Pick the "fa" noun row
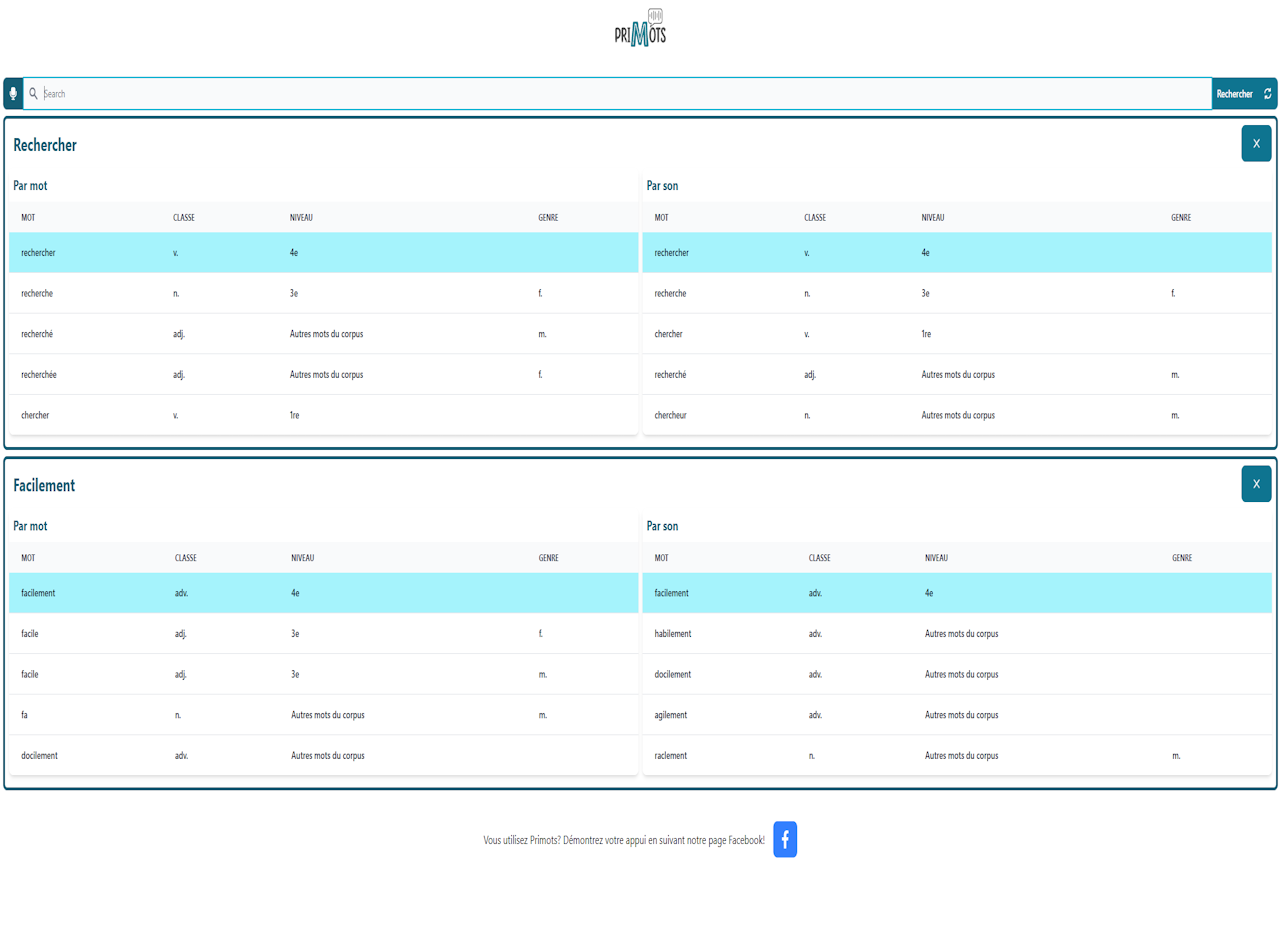 25,715
